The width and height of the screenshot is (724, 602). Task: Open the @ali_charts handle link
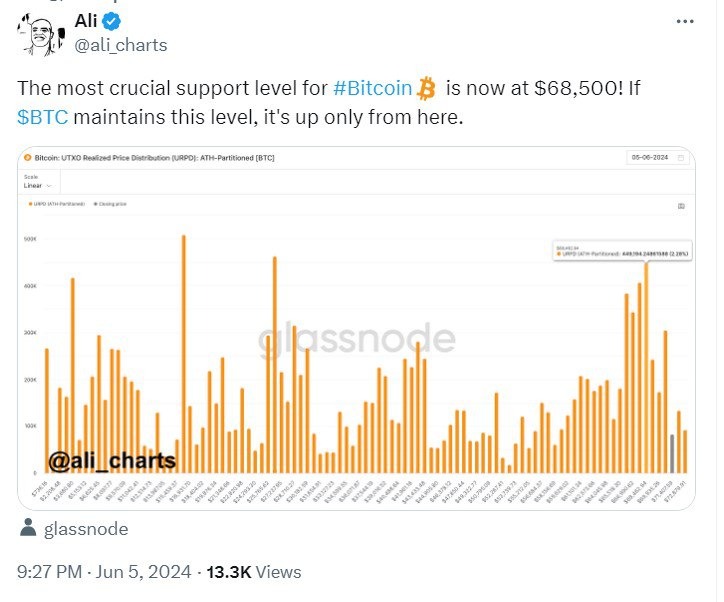tap(121, 45)
